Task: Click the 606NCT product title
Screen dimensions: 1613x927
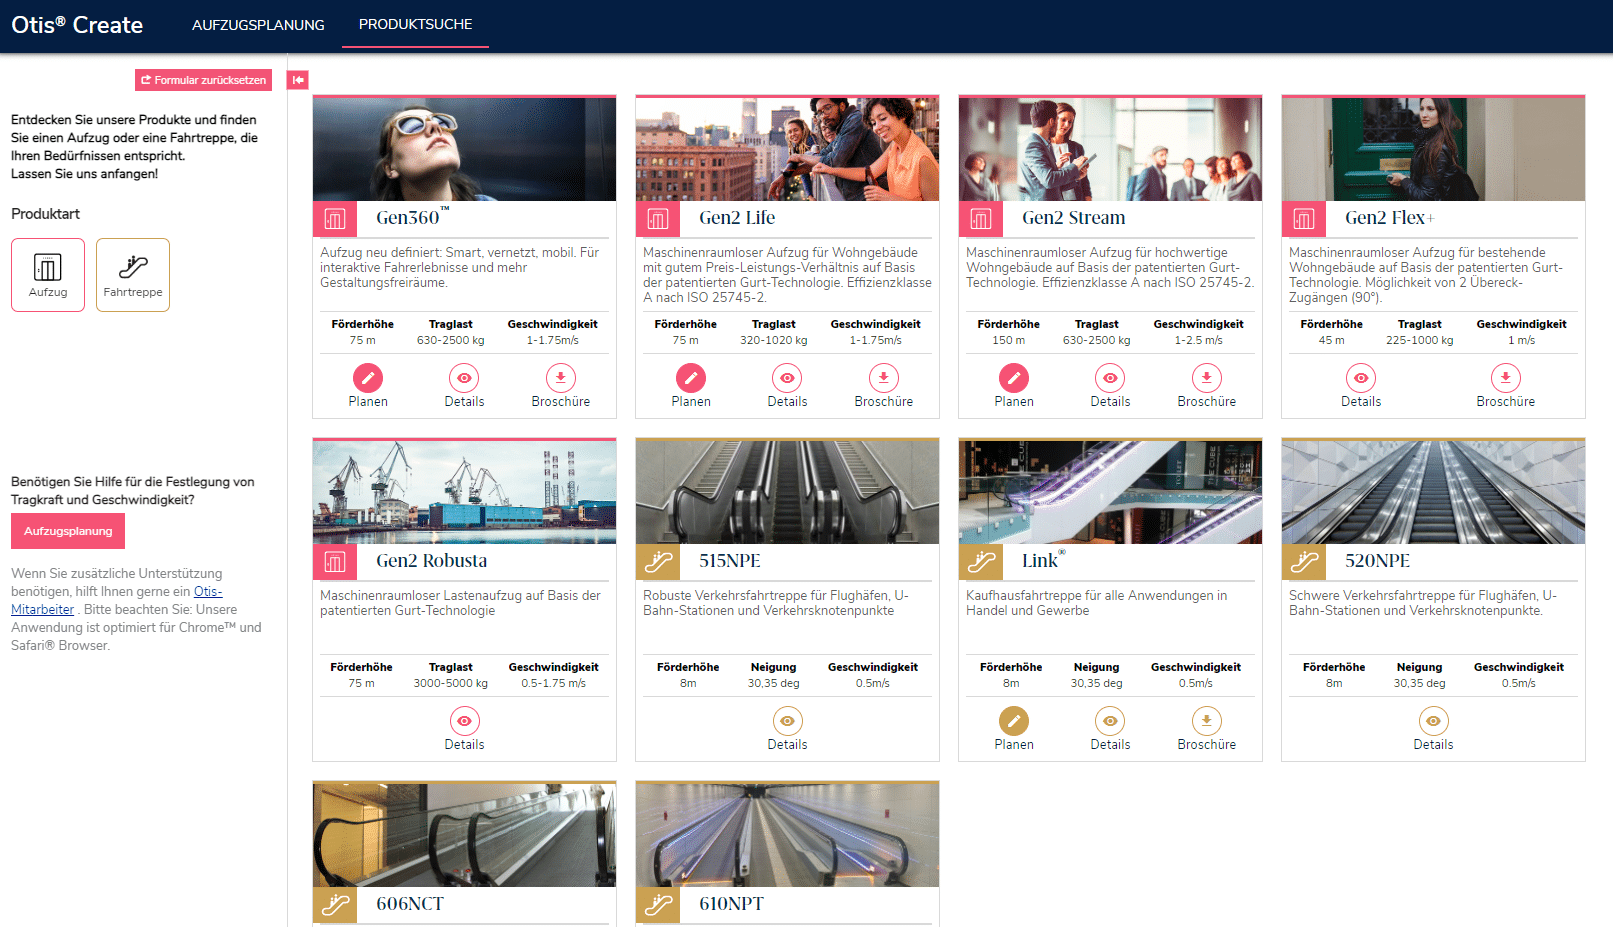Action: [x=410, y=904]
